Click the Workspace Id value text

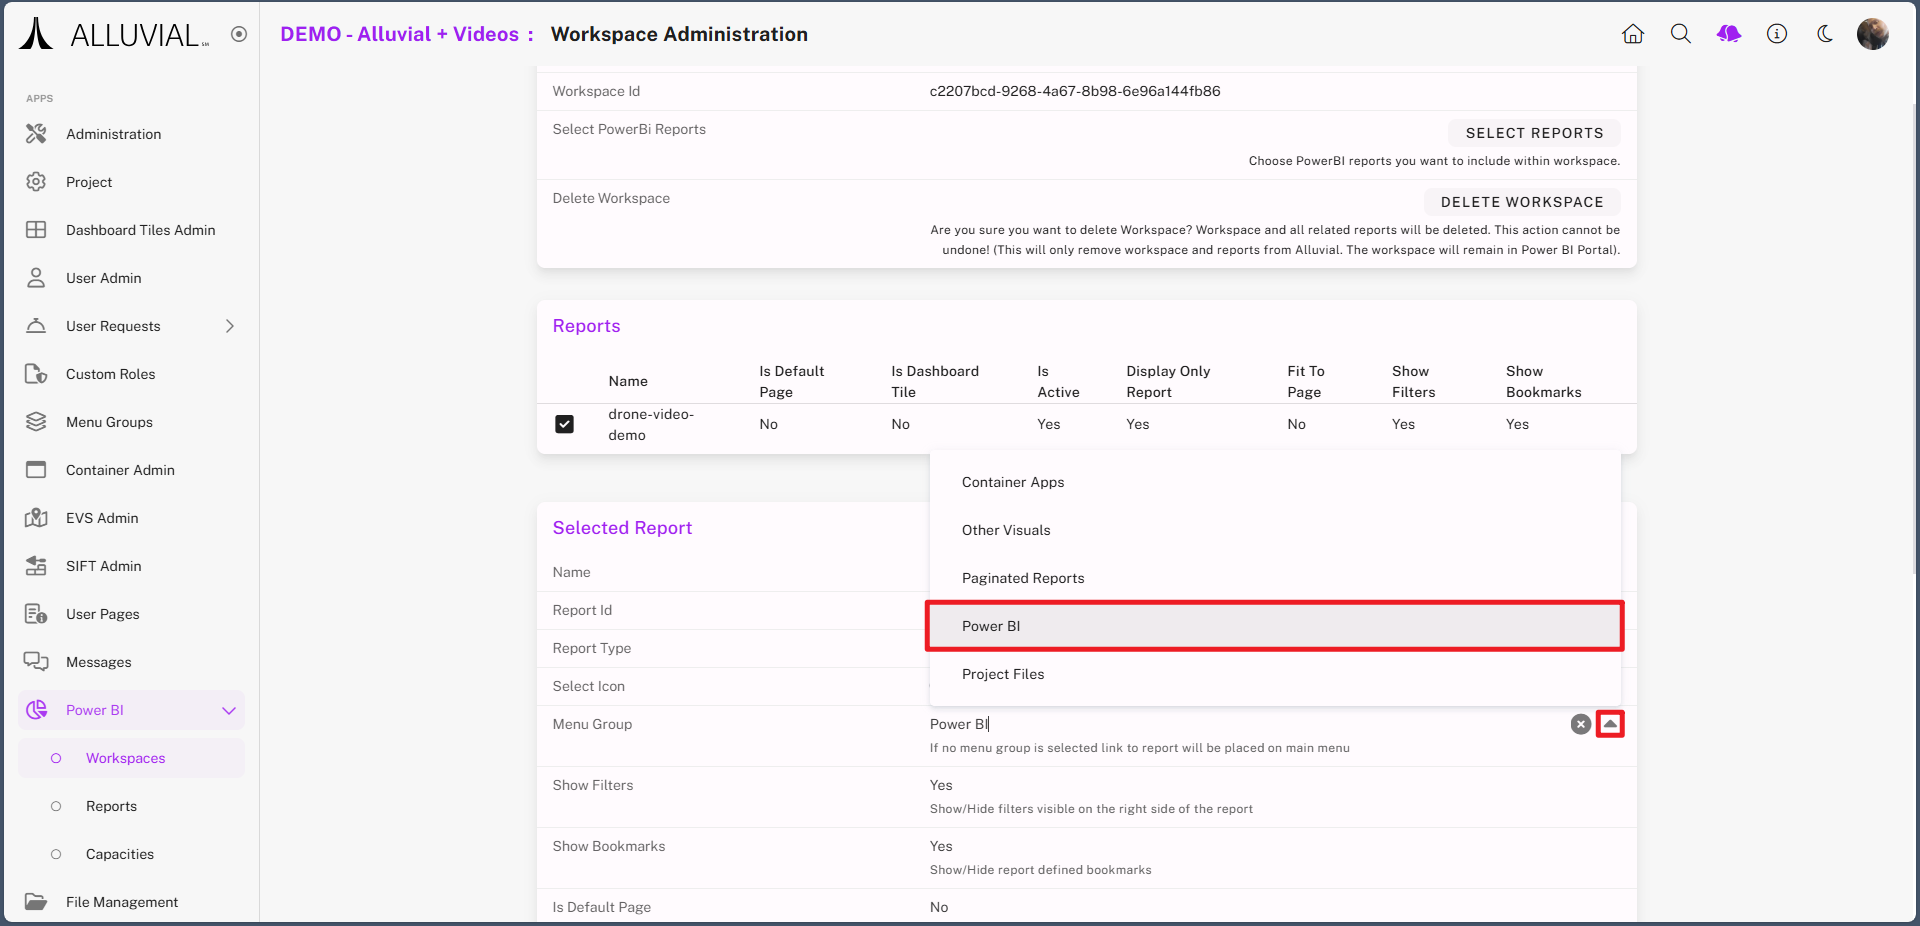click(x=1075, y=91)
